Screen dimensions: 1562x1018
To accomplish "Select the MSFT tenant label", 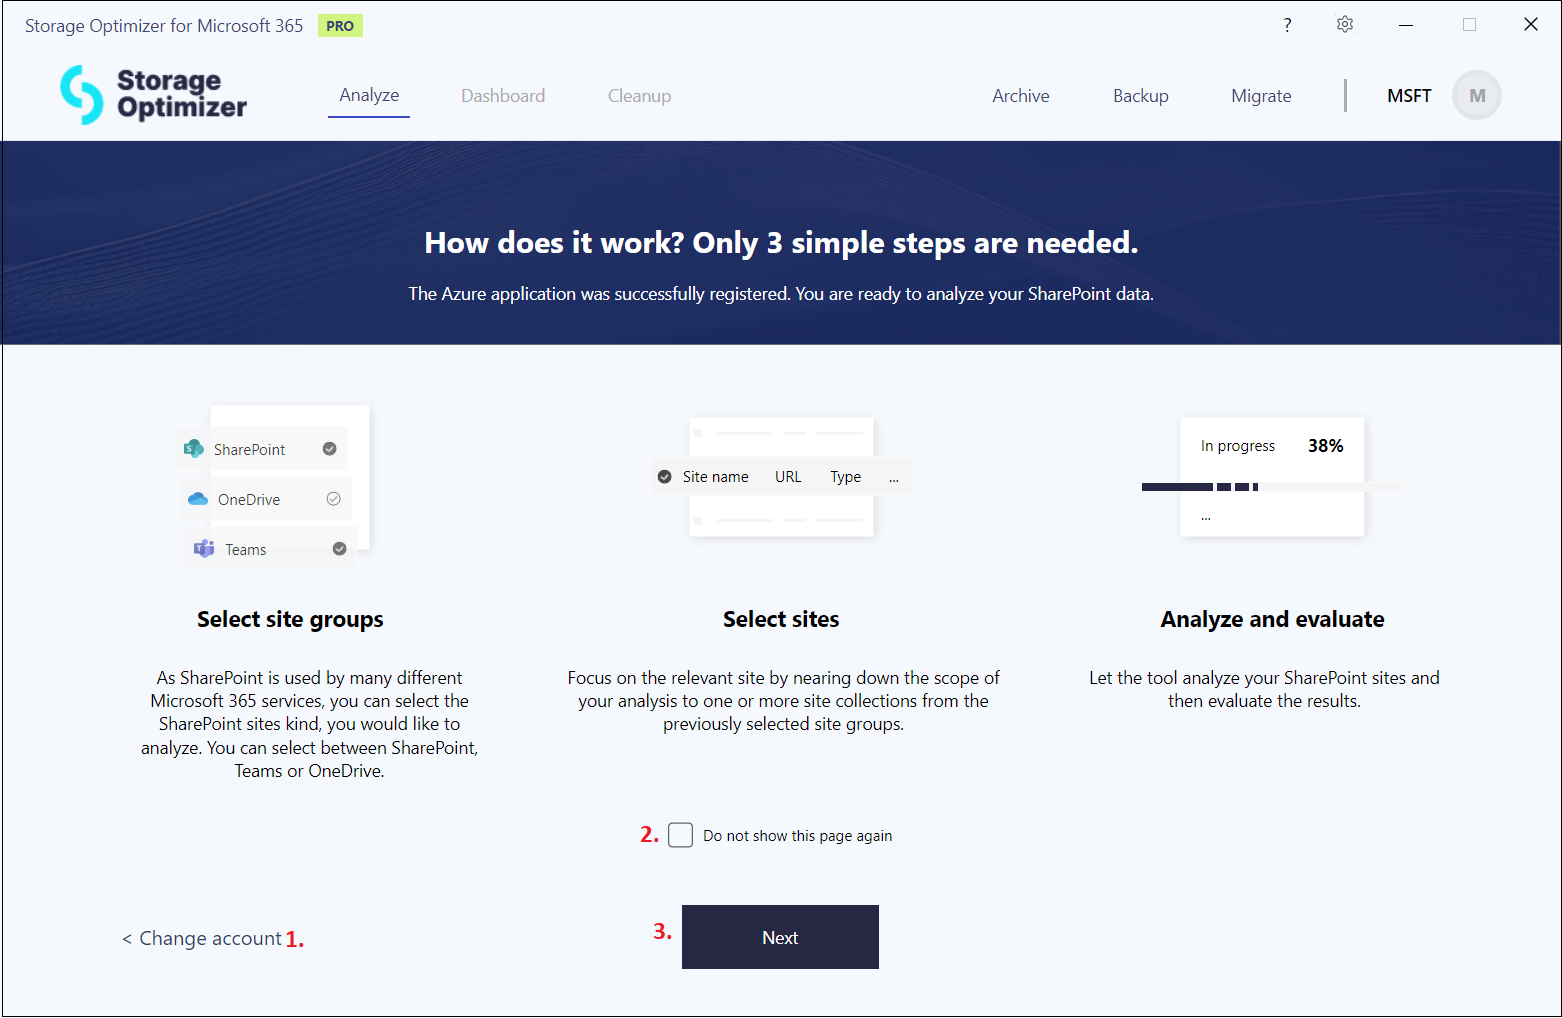I will 1408,96.
